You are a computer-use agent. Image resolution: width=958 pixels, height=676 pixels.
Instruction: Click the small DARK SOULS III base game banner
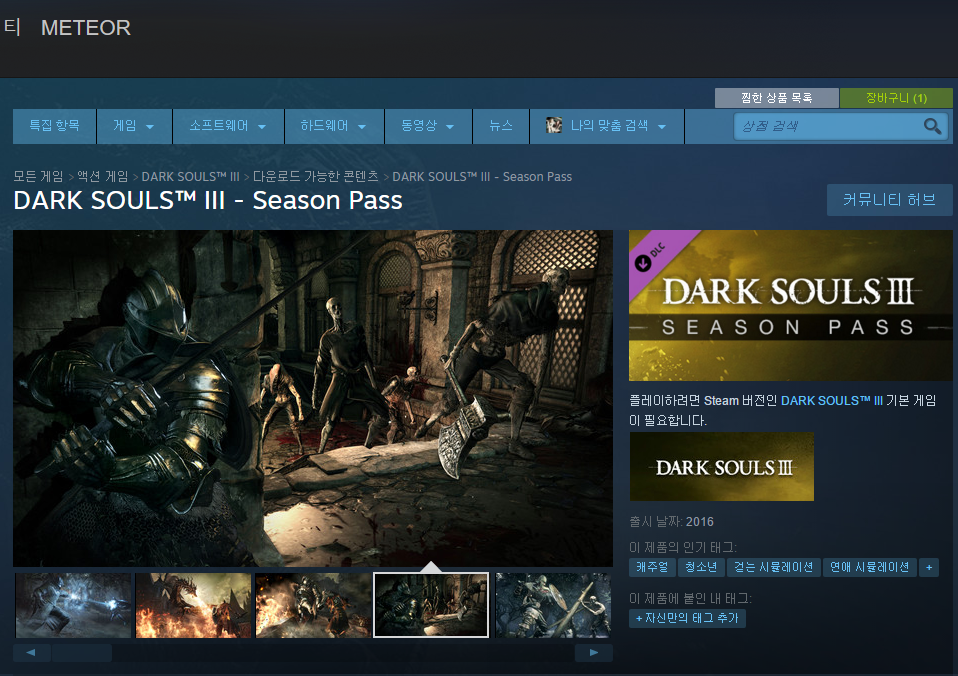tap(722, 467)
